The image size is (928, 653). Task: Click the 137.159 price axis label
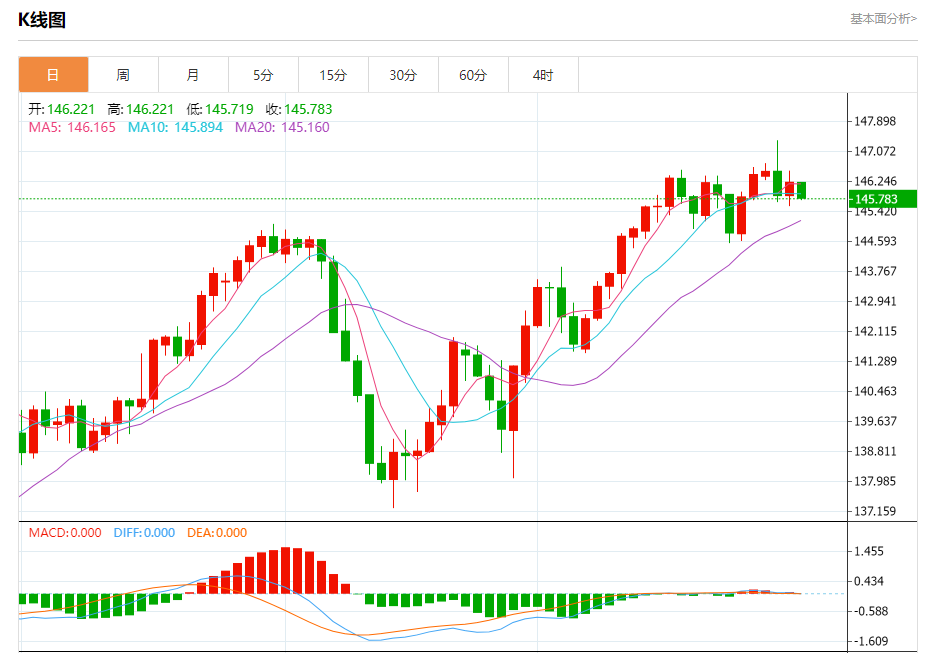[x=875, y=511]
